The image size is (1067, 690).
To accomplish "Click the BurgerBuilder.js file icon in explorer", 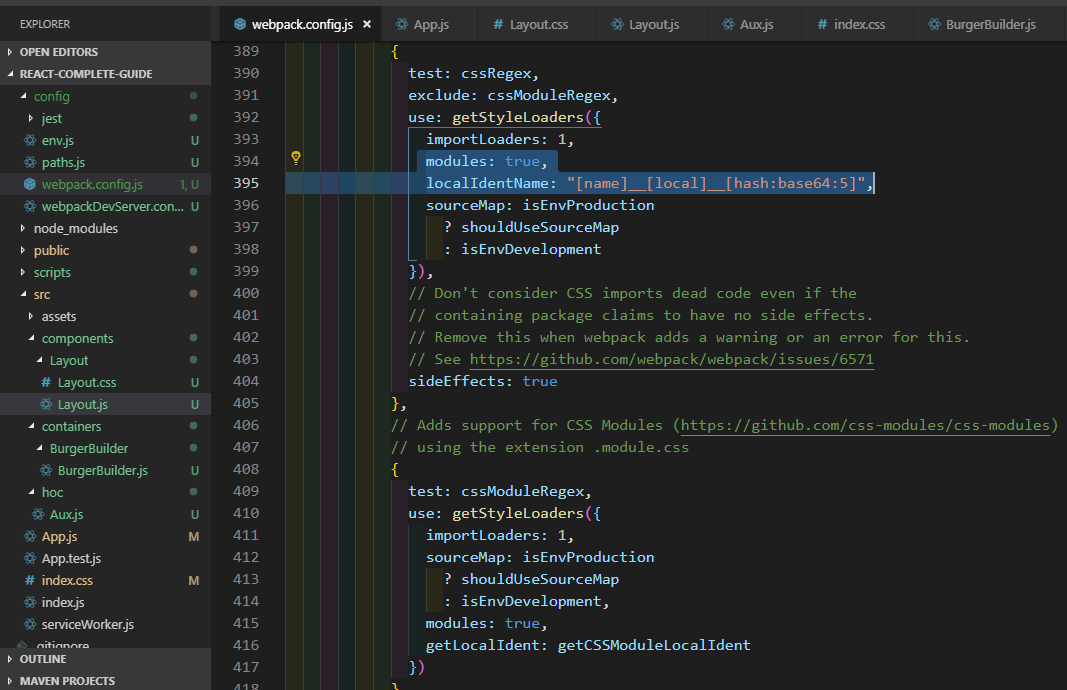I will pos(46,470).
